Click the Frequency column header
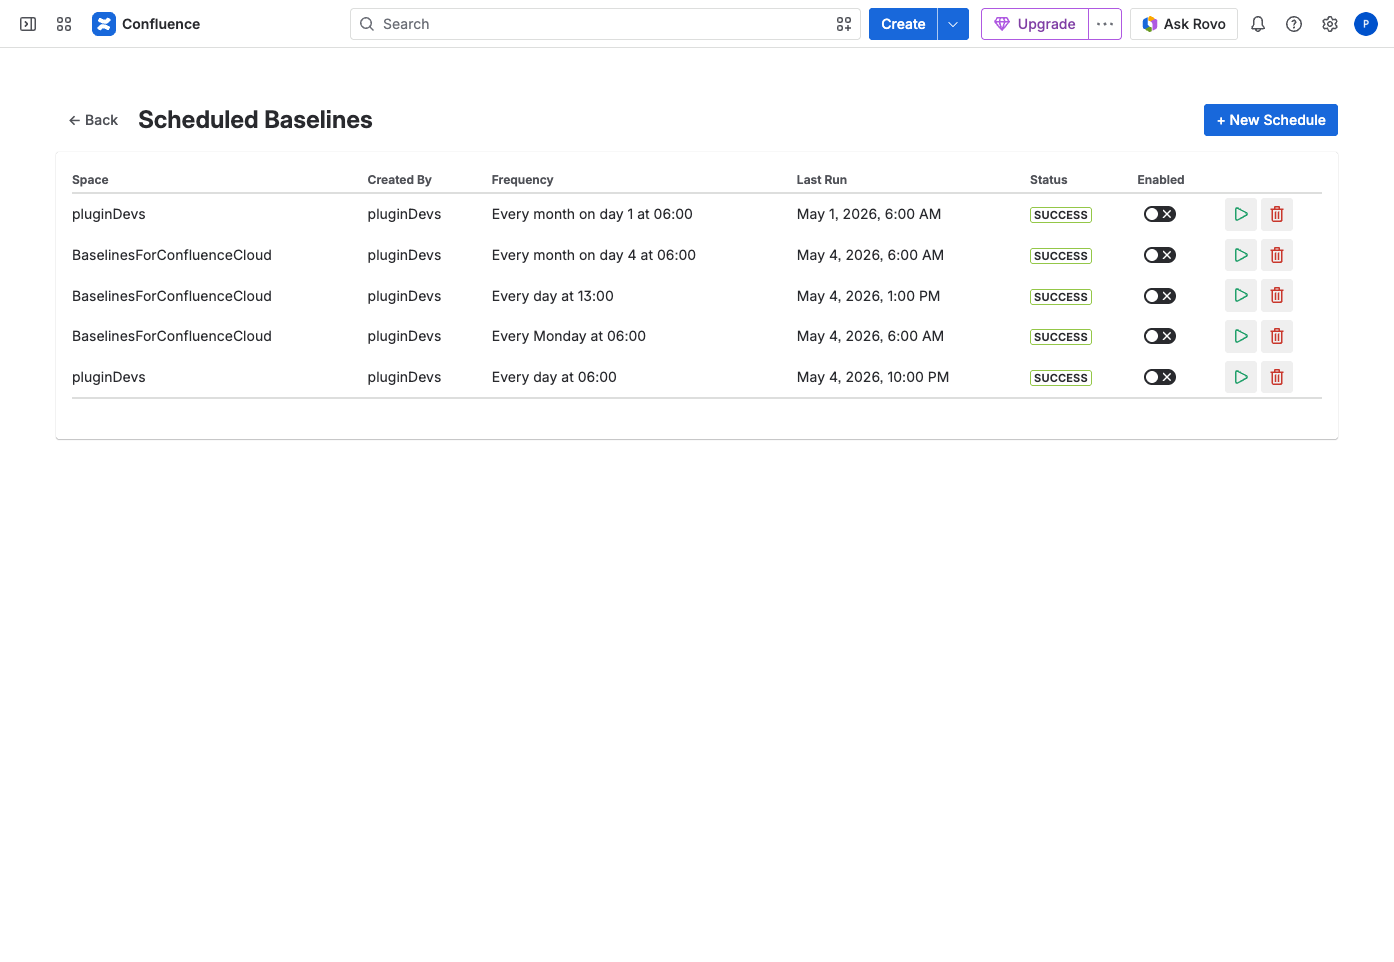 point(522,180)
